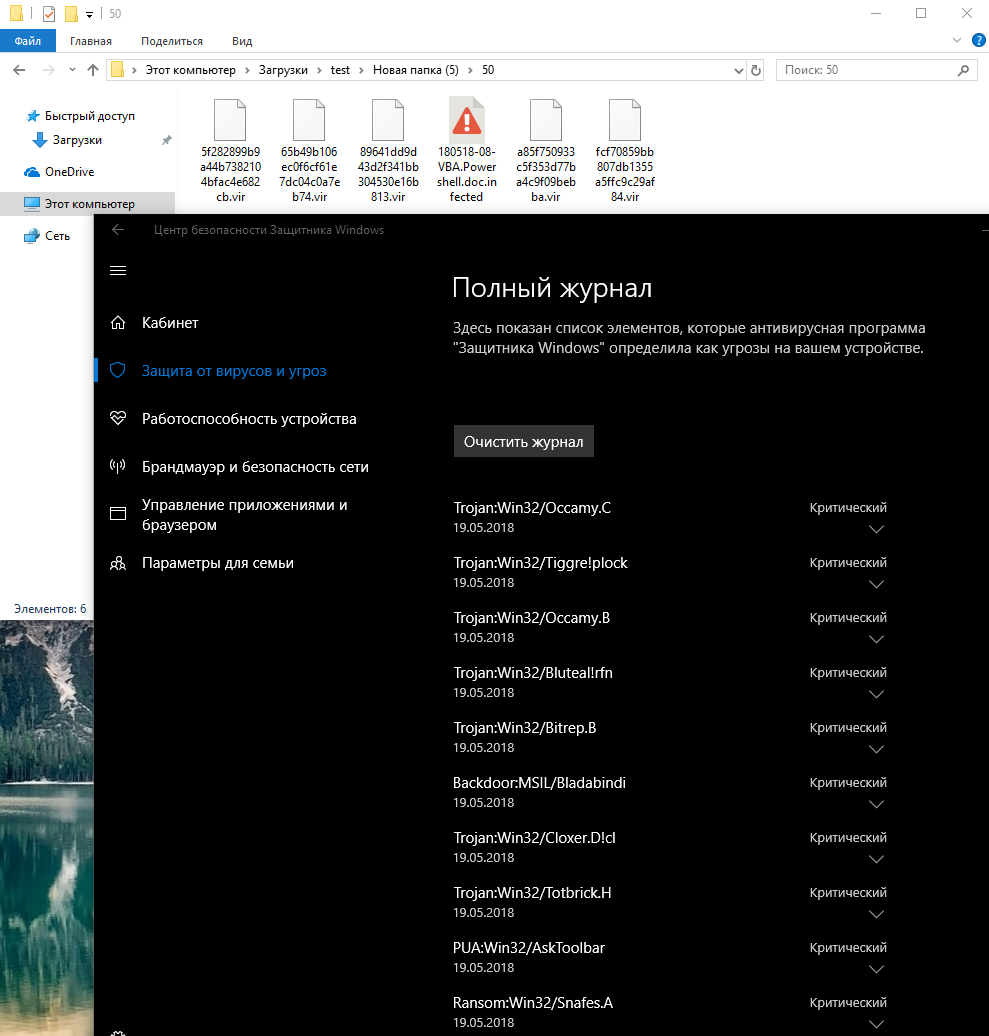
Task: Select file fcf70859bb...84.vir
Action: coord(624,151)
